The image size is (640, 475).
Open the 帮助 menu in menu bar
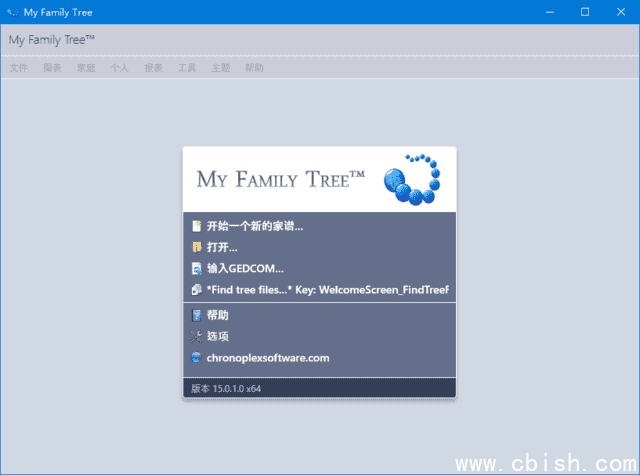click(x=254, y=68)
